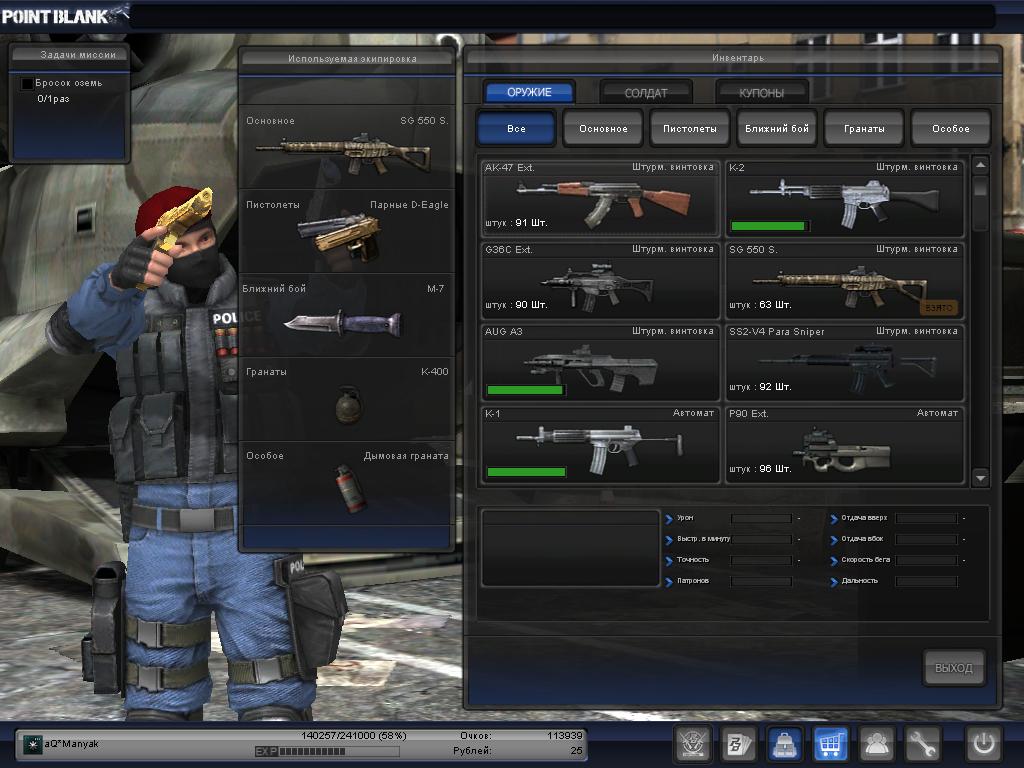Filter inventory by Пистолеты
This screenshot has width=1024, height=768.
(x=690, y=128)
